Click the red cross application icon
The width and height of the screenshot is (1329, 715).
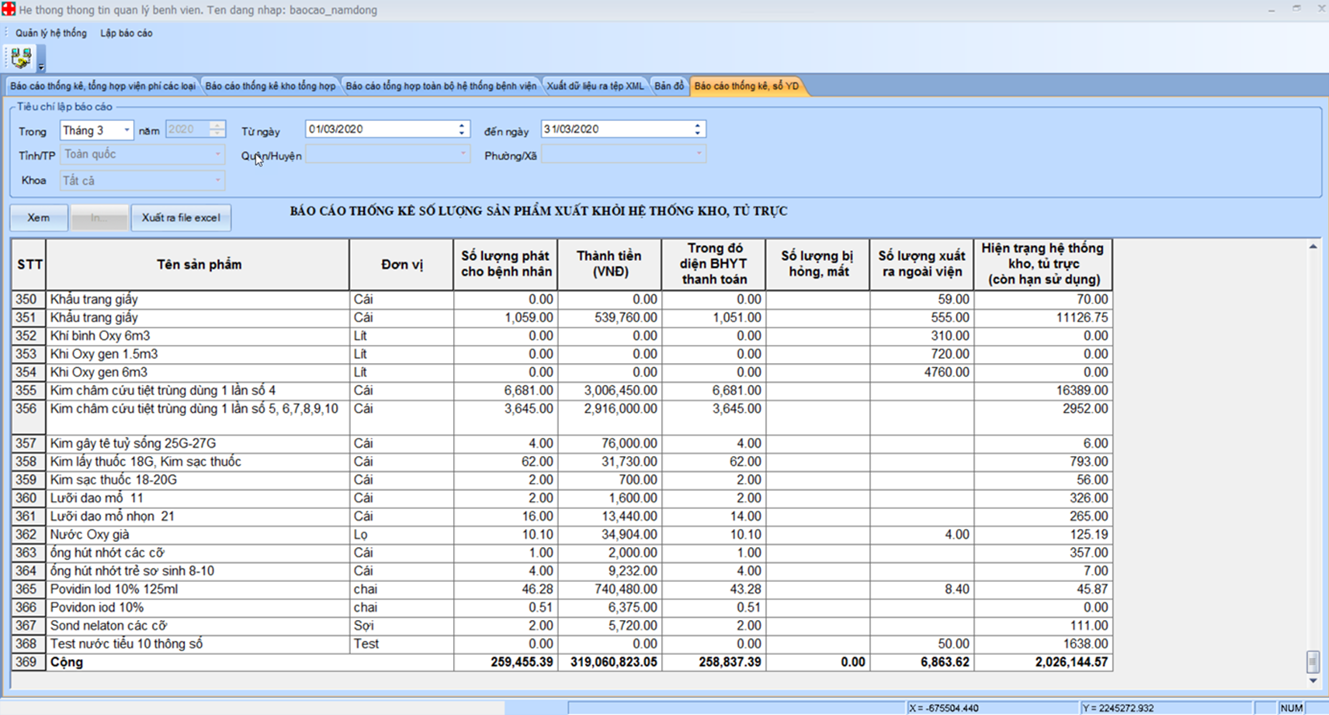pos(9,9)
